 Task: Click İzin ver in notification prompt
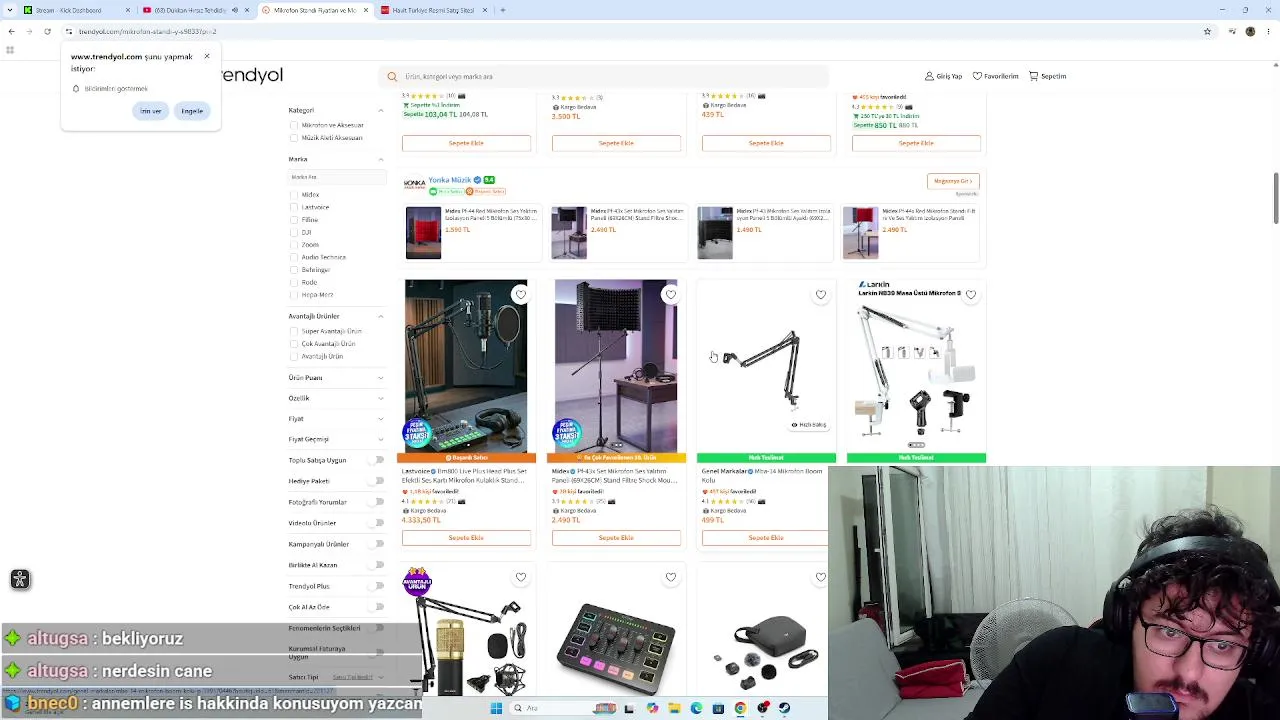coord(151,111)
